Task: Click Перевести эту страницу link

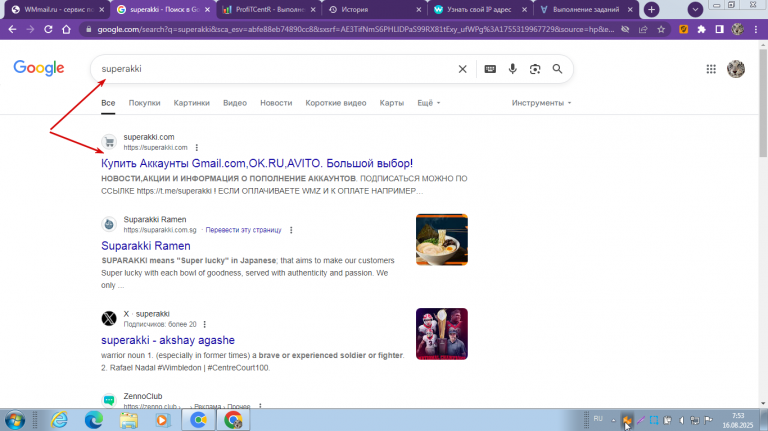Action: (243, 230)
